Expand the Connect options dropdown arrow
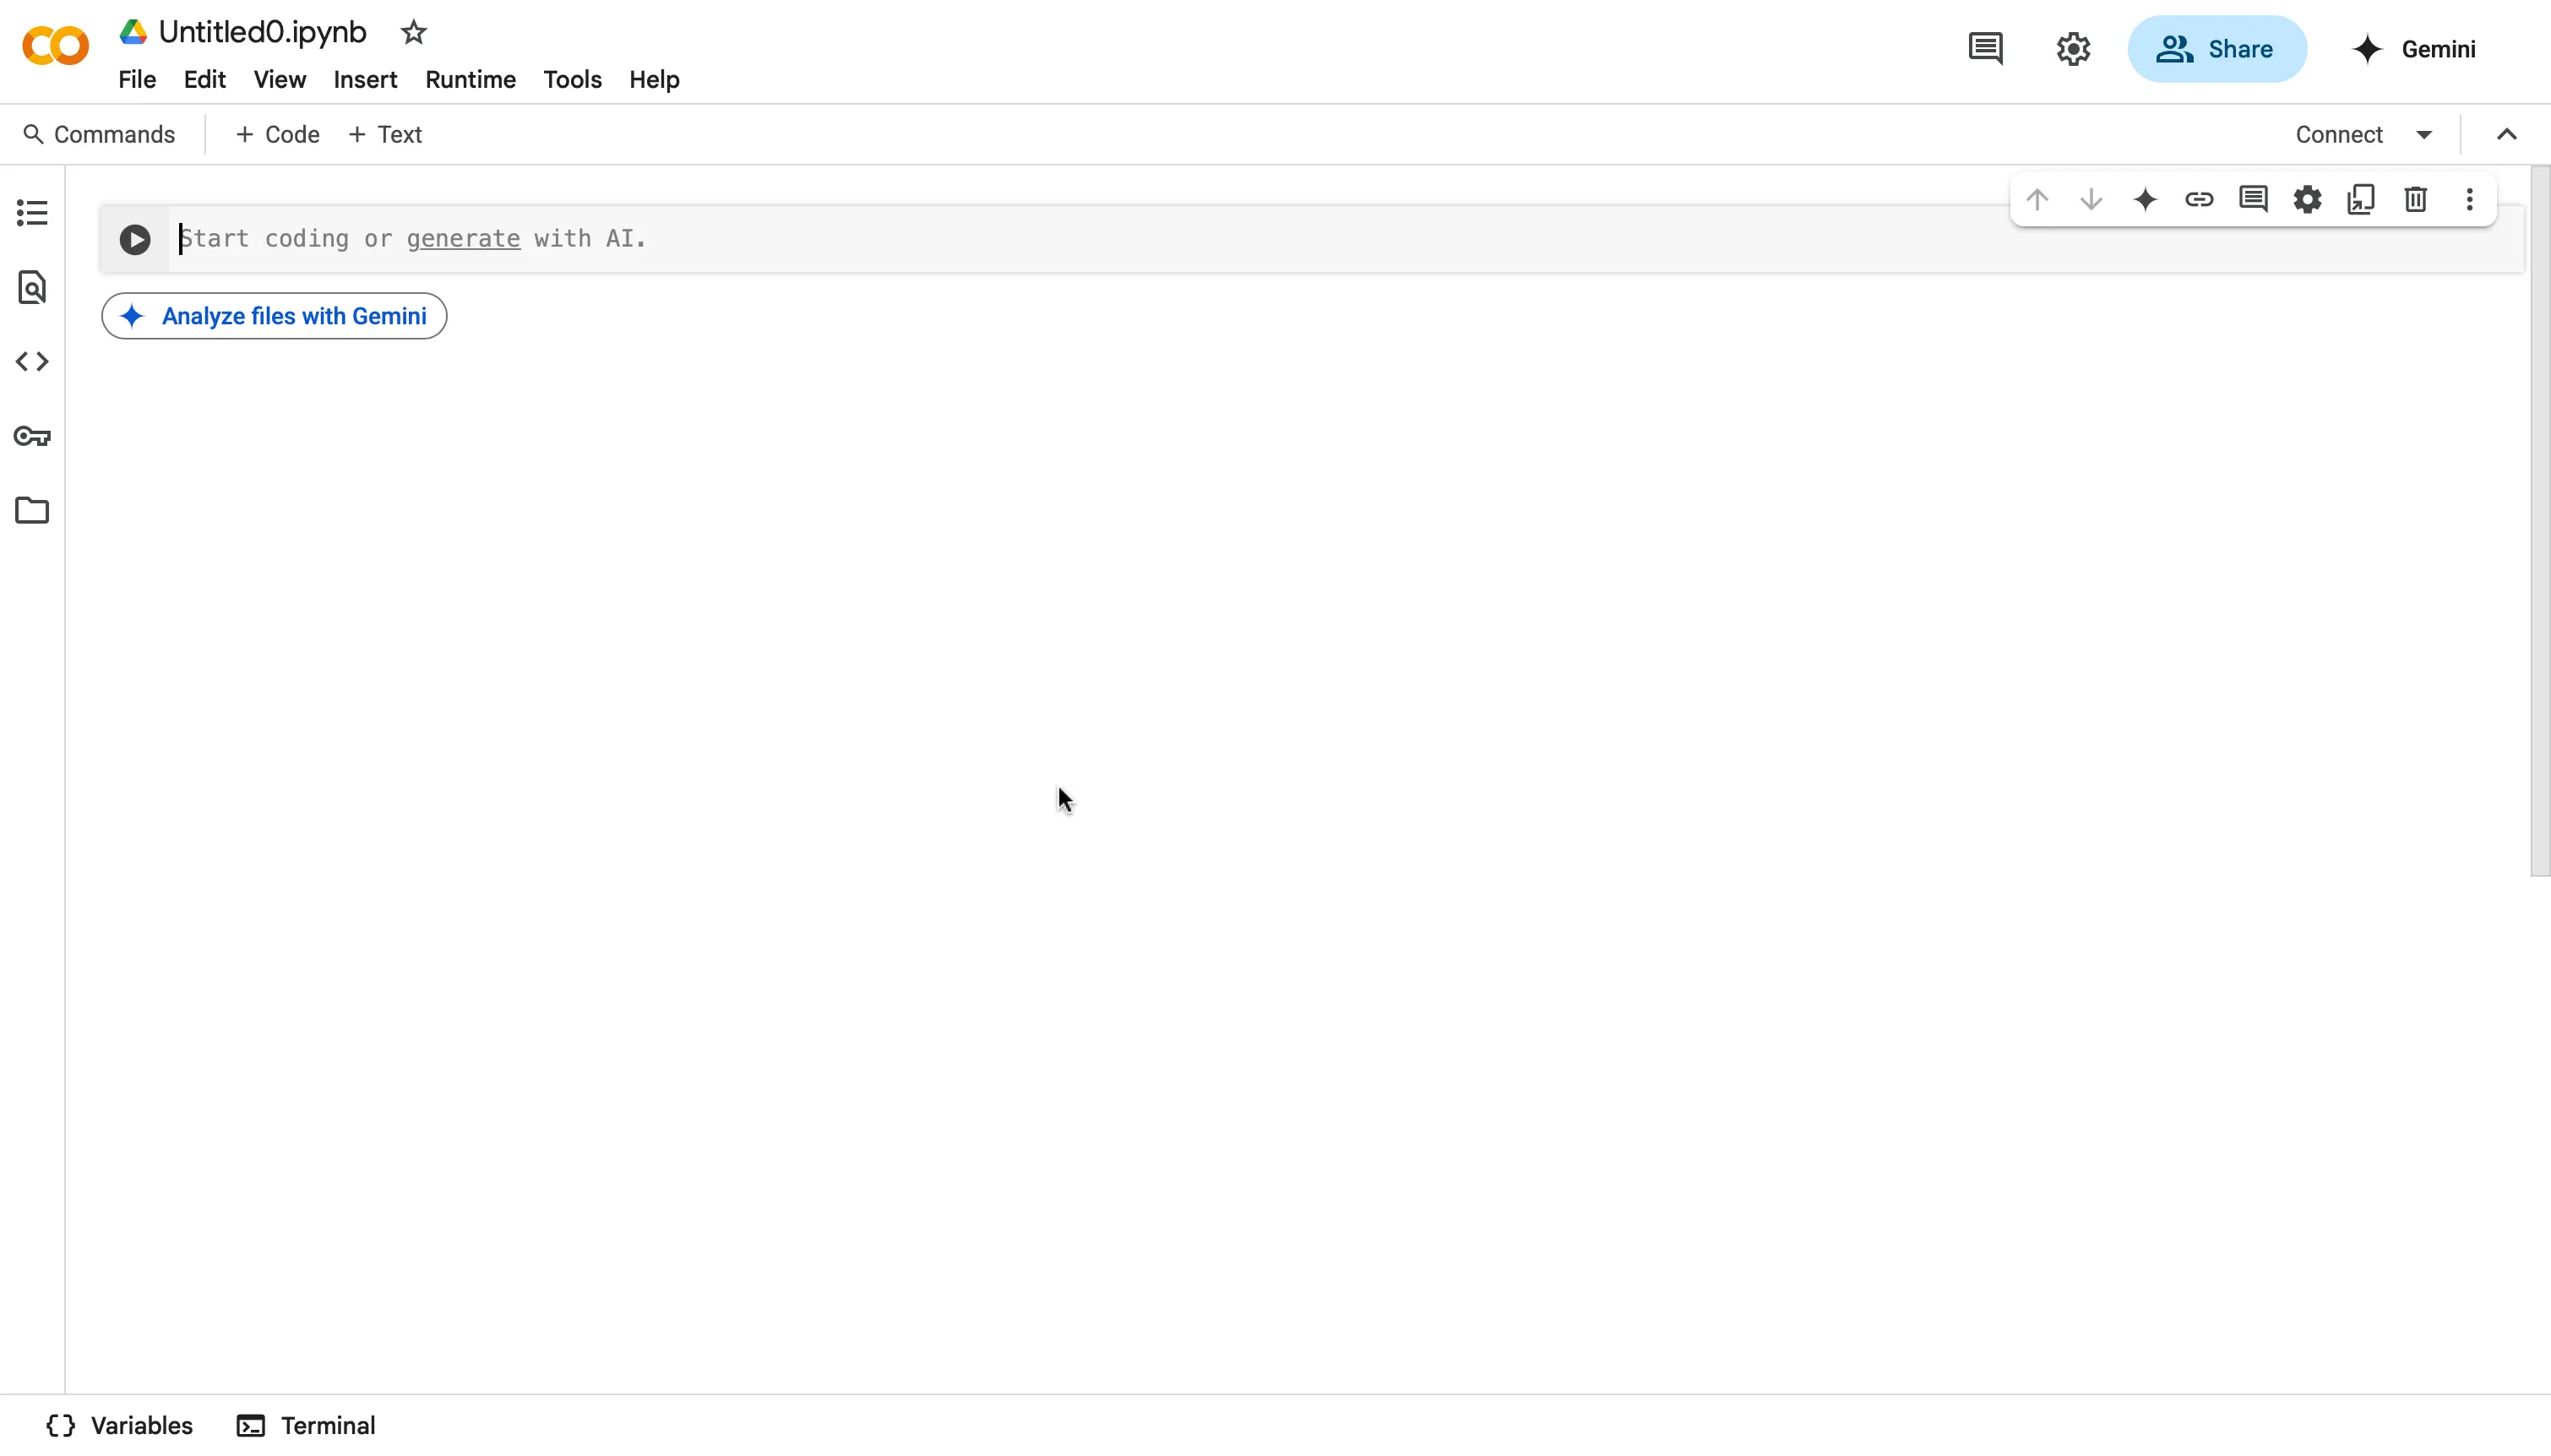The width and height of the screenshot is (2551, 1456). [x=2424, y=134]
